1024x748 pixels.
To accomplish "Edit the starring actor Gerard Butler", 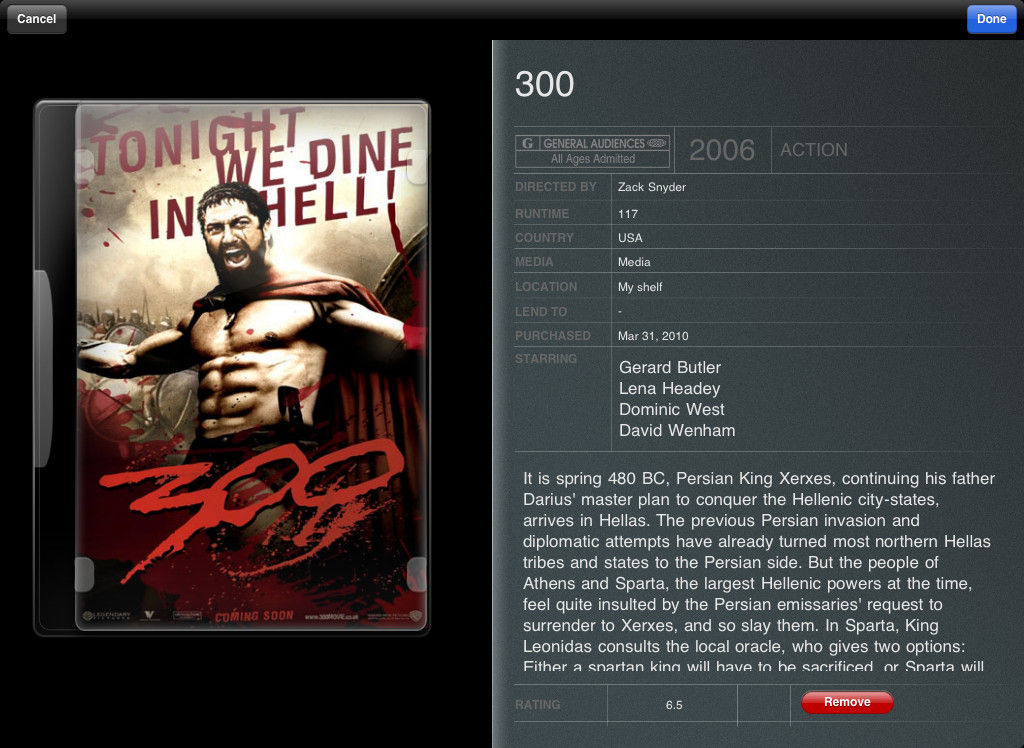I will [x=670, y=367].
